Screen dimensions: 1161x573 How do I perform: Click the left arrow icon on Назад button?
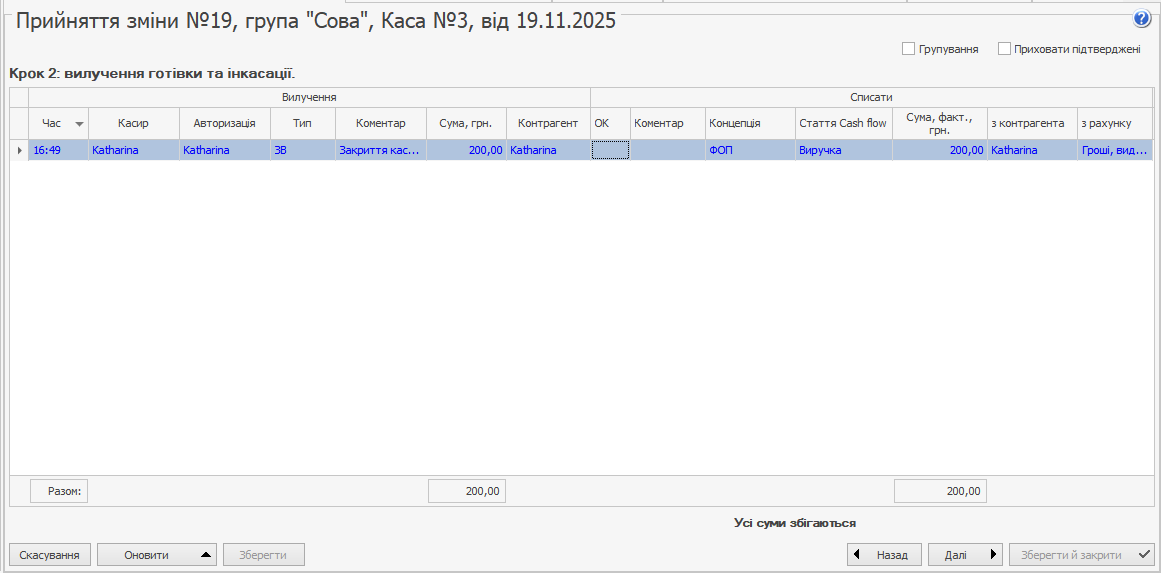coord(857,555)
